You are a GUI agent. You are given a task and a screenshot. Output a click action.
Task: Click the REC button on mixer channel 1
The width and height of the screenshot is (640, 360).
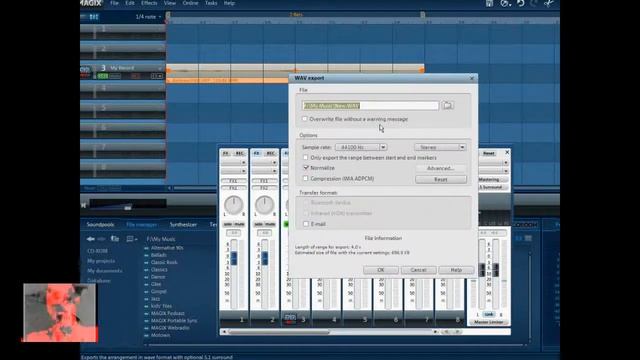[240, 153]
